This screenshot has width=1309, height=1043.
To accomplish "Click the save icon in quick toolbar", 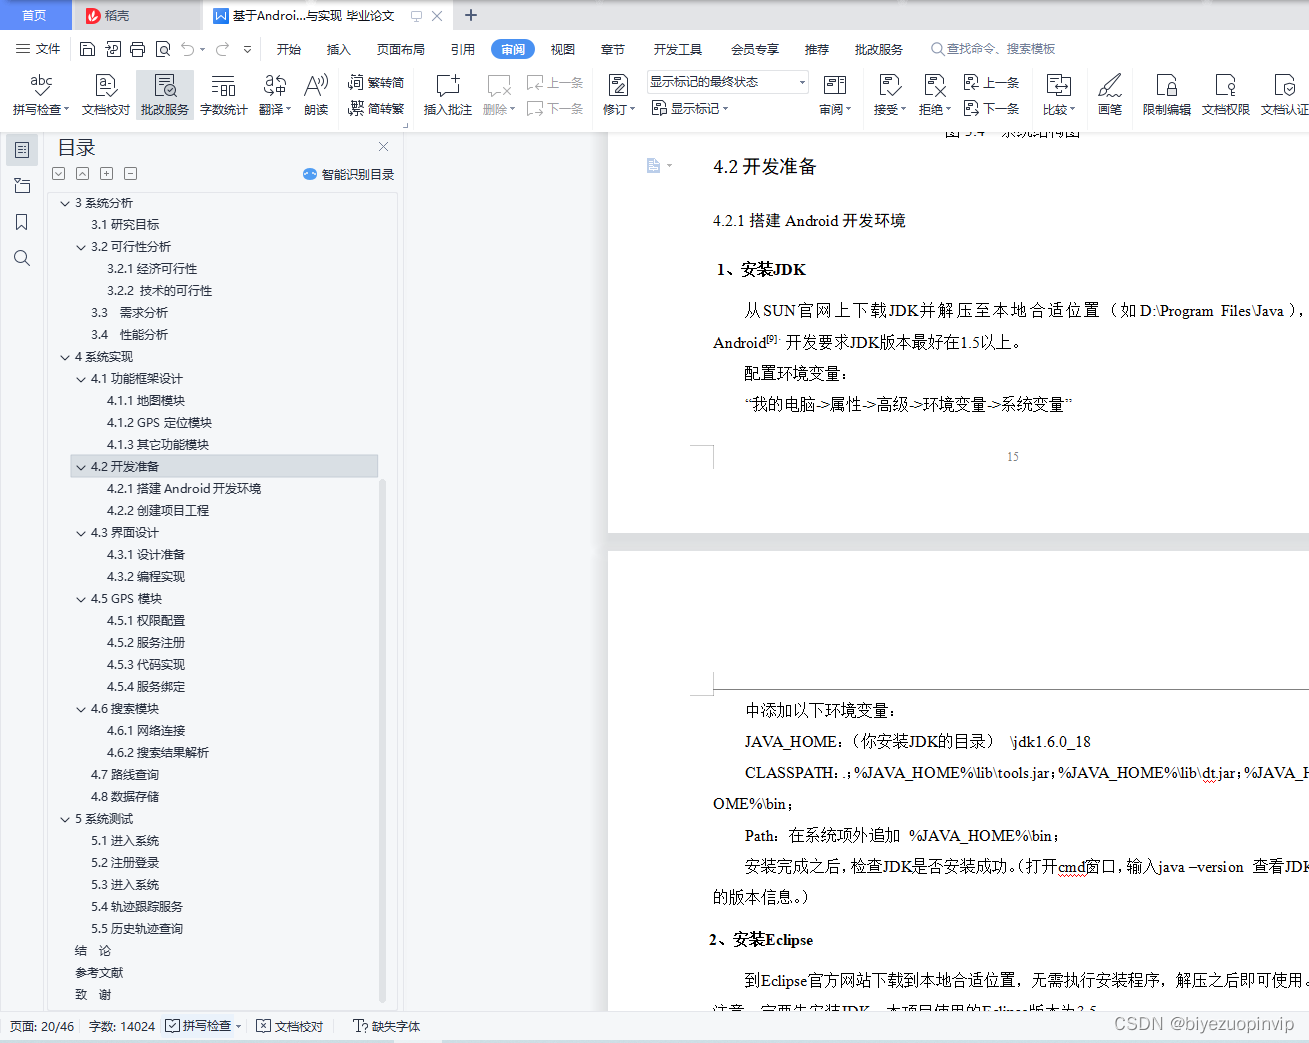I will [87, 49].
